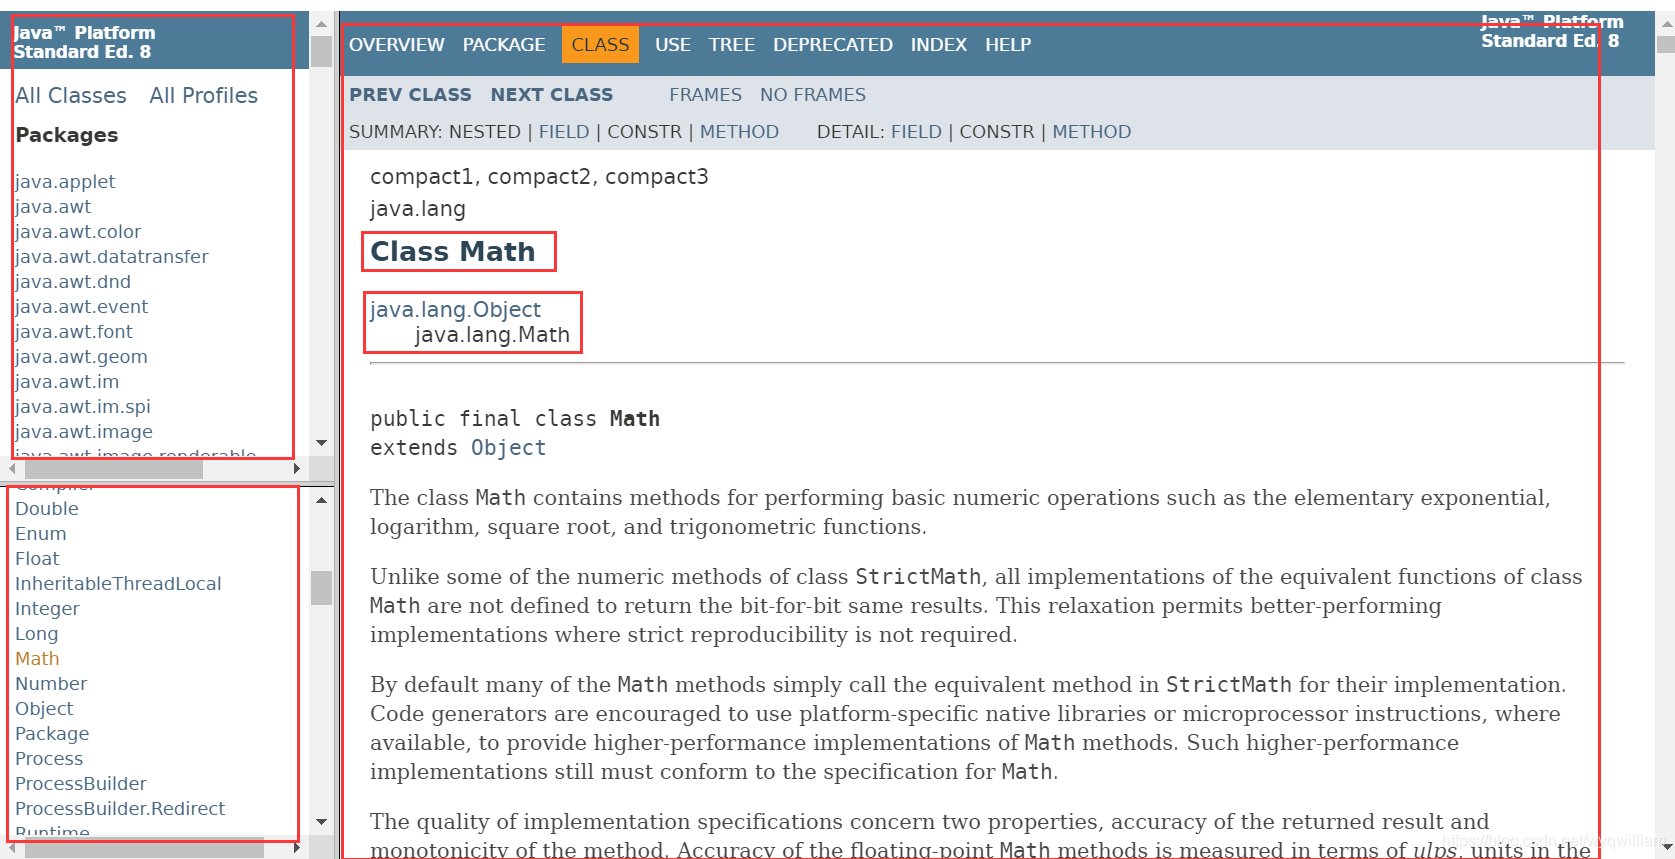Click the class list vertical scrollbar thumb
The height and width of the screenshot is (859, 1675).
pyautogui.click(x=321, y=588)
